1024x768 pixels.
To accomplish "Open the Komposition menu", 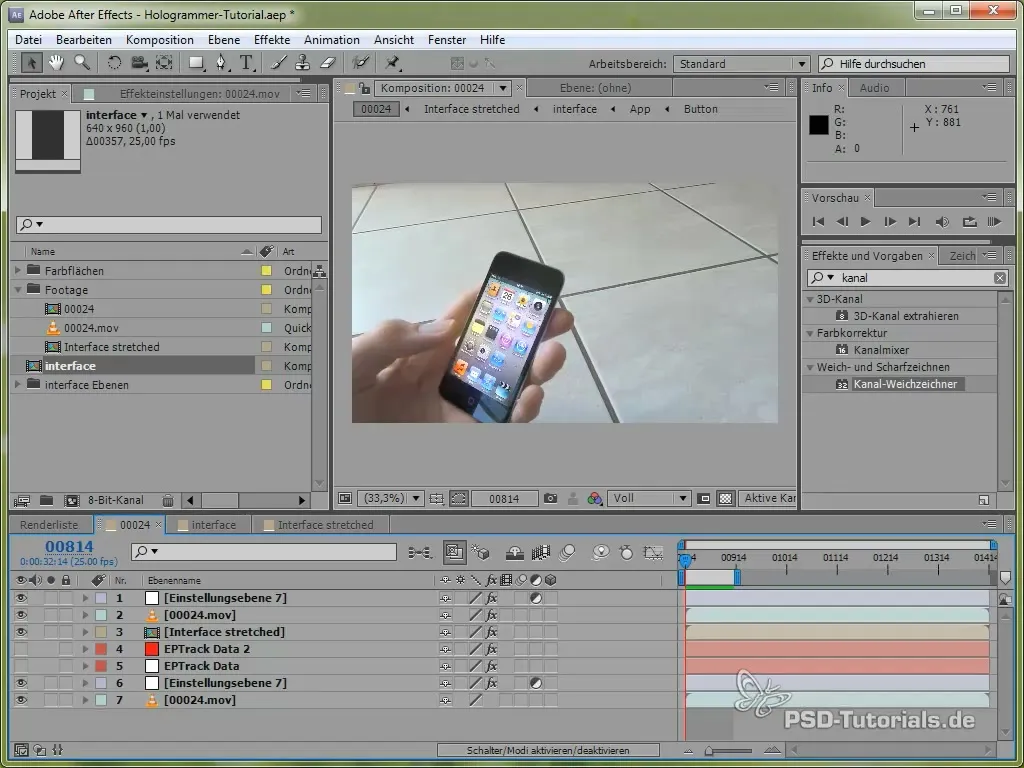I will (159, 40).
